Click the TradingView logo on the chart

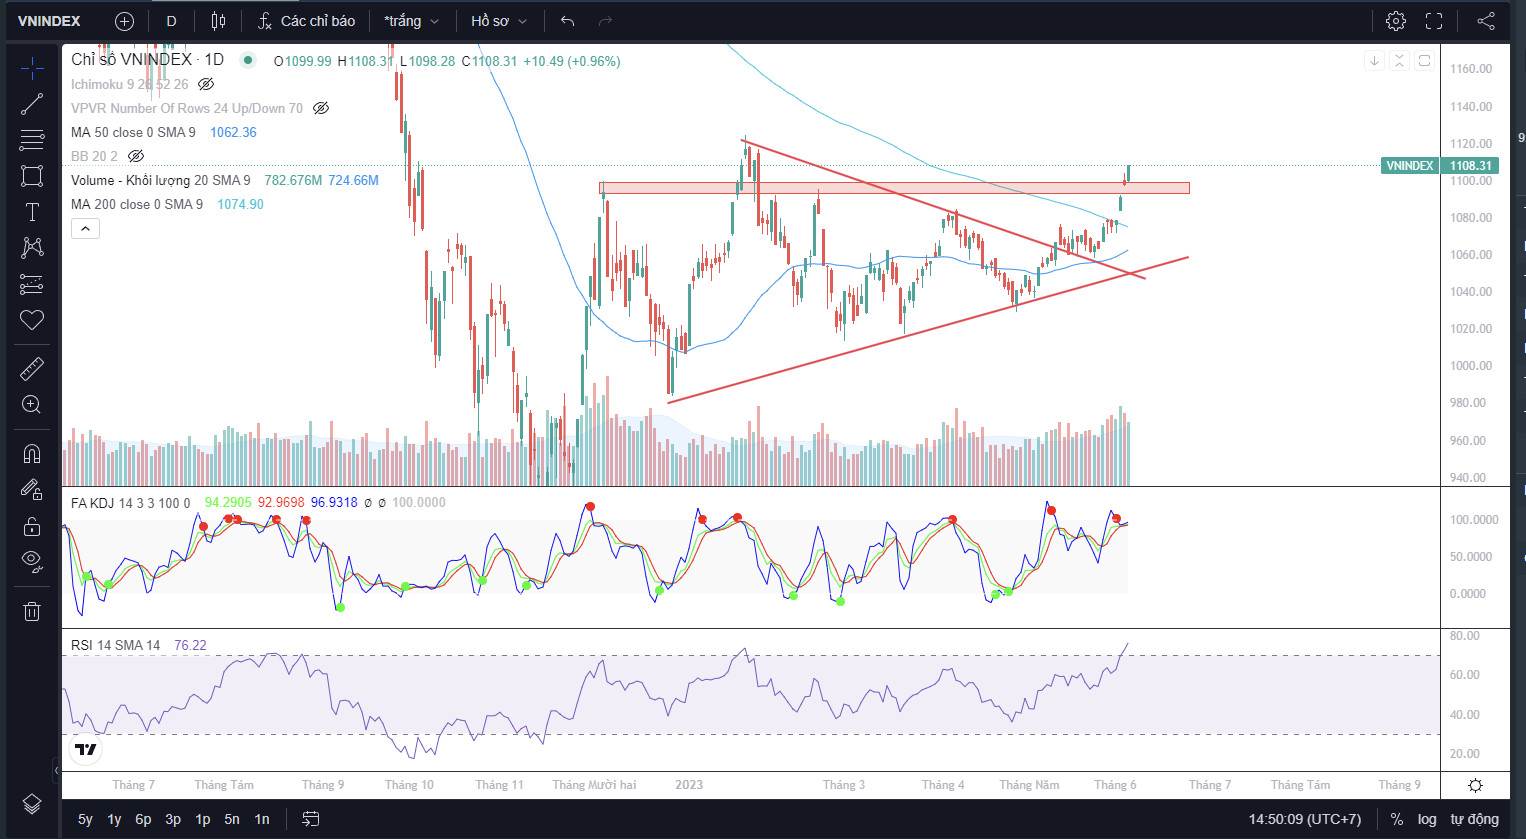(x=86, y=750)
